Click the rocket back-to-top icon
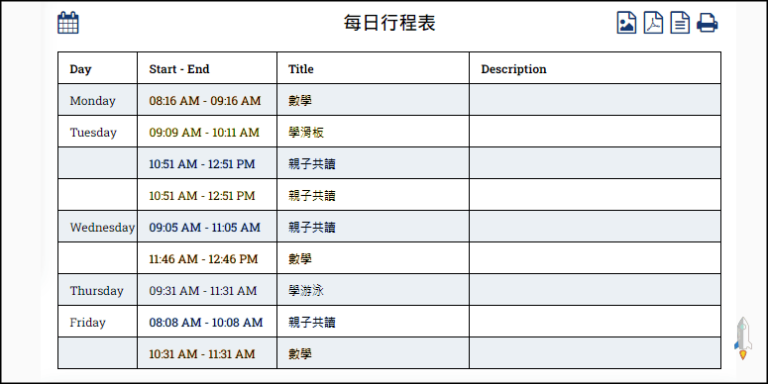The height and width of the screenshot is (384, 768). click(x=743, y=338)
